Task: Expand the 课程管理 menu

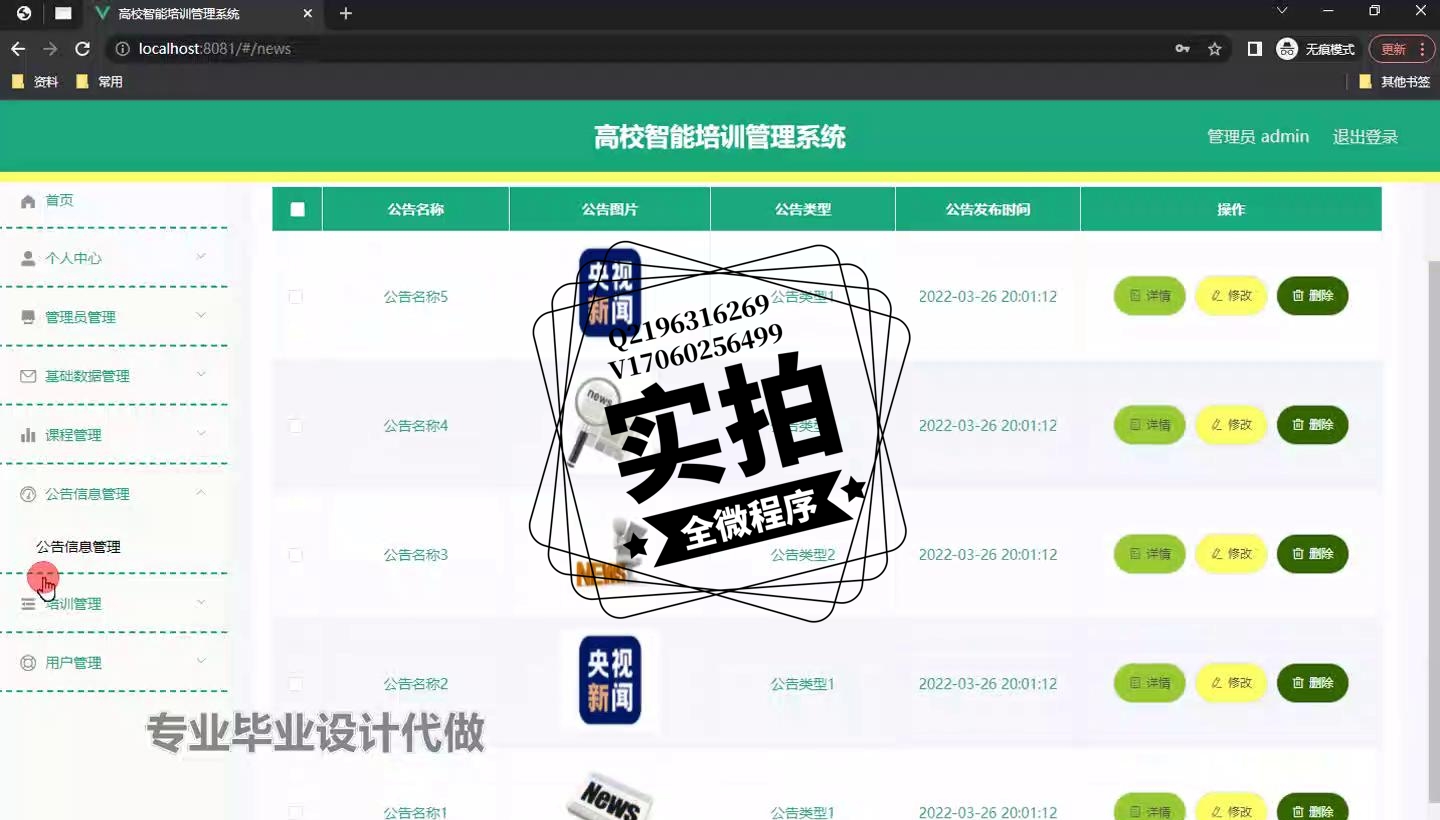Action: [x=114, y=435]
